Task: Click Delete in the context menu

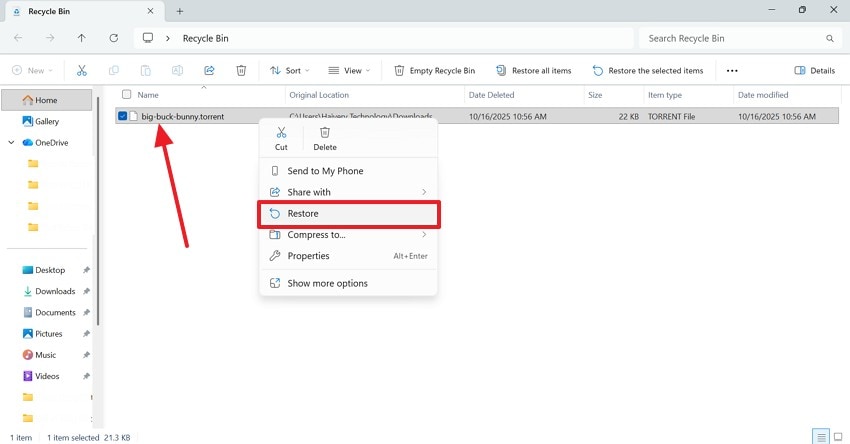Action: pos(325,139)
